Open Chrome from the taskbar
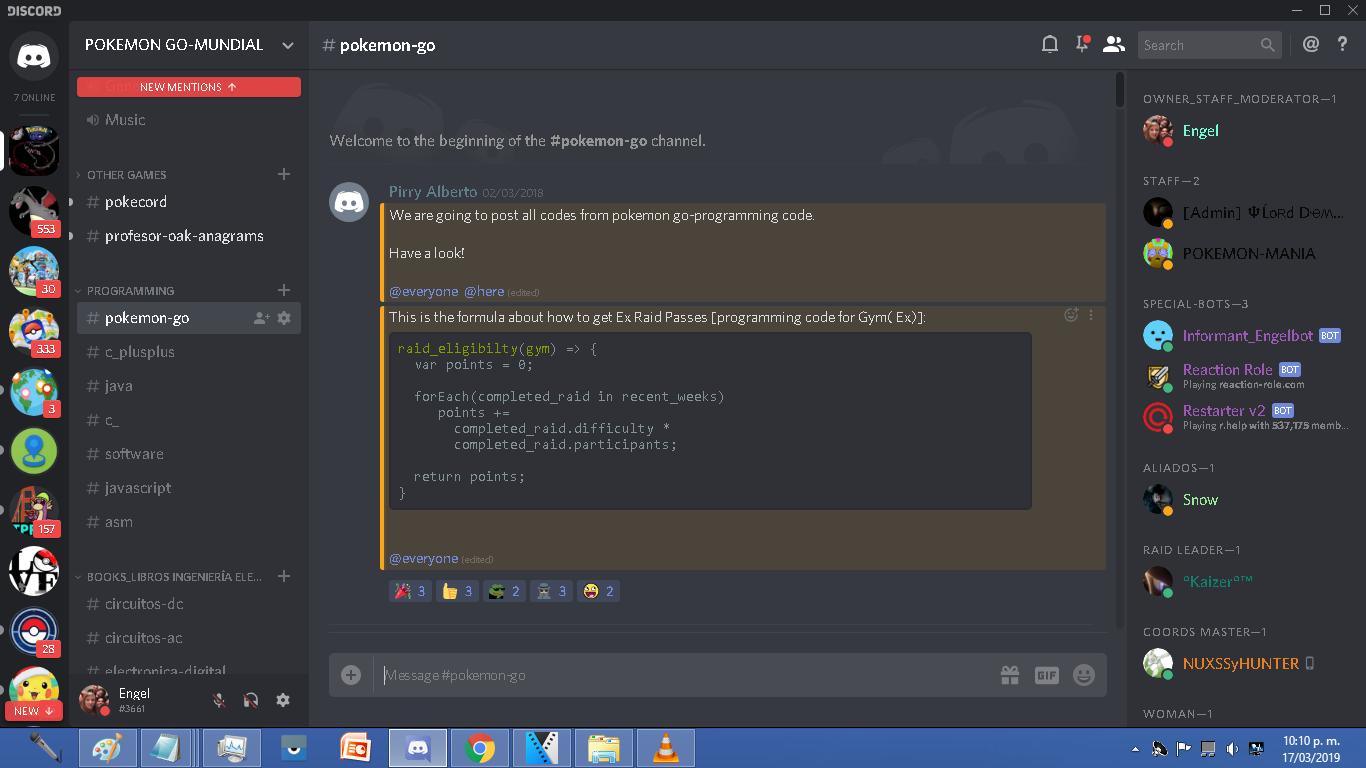1366x768 pixels. (480, 748)
